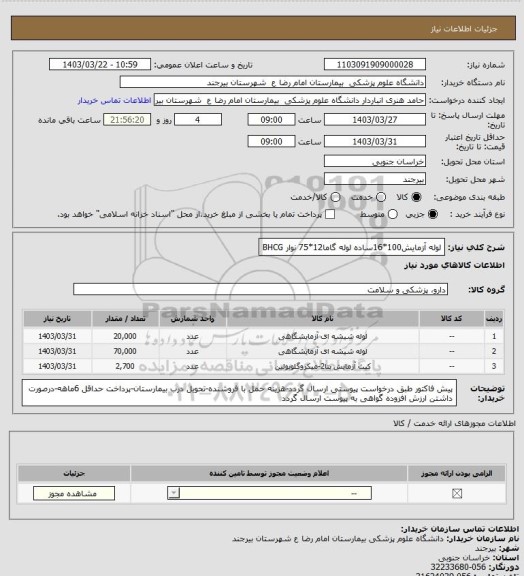This screenshot has width=524, height=576.
Task: Click the request creator field
Action: [x=290, y=100]
